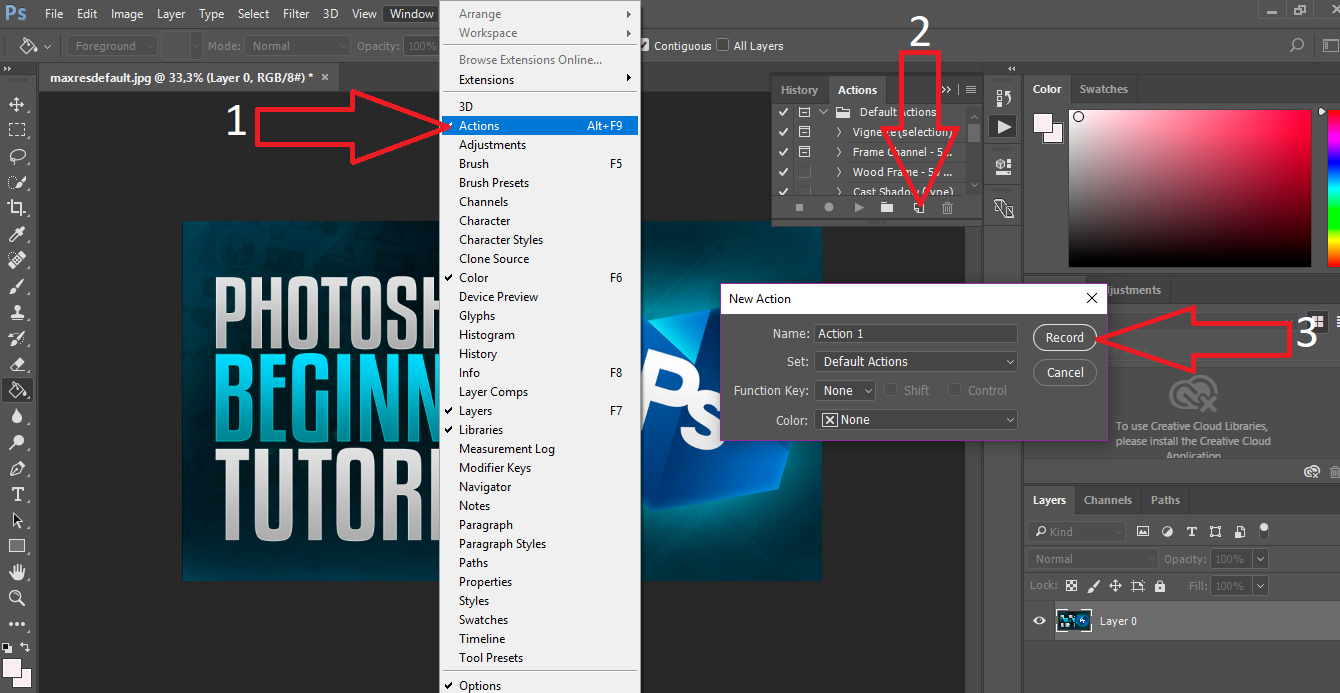Image resolution: width=1340 pixels, height=693 pixels.
Task: Create a new action set with folder icon
Action: [887, 207]
